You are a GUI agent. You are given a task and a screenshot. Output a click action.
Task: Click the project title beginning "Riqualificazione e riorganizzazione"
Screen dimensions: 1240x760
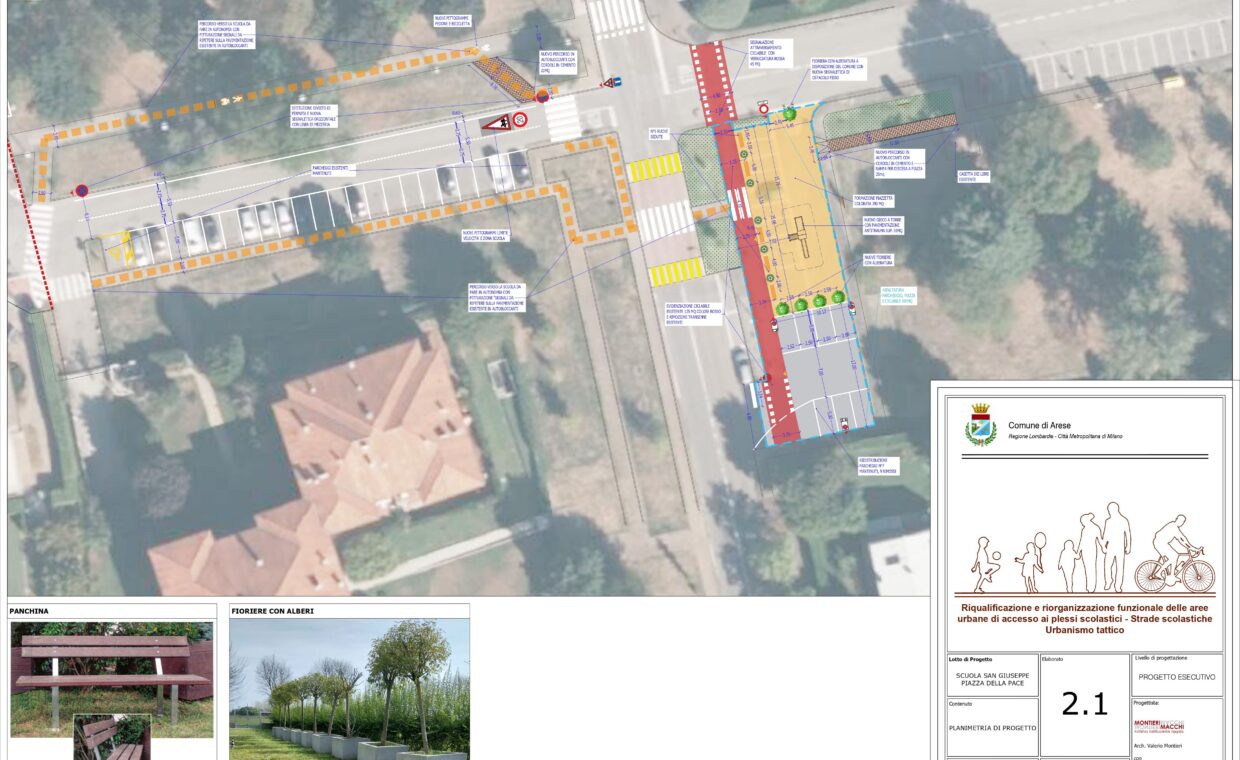click(1085, 619)
